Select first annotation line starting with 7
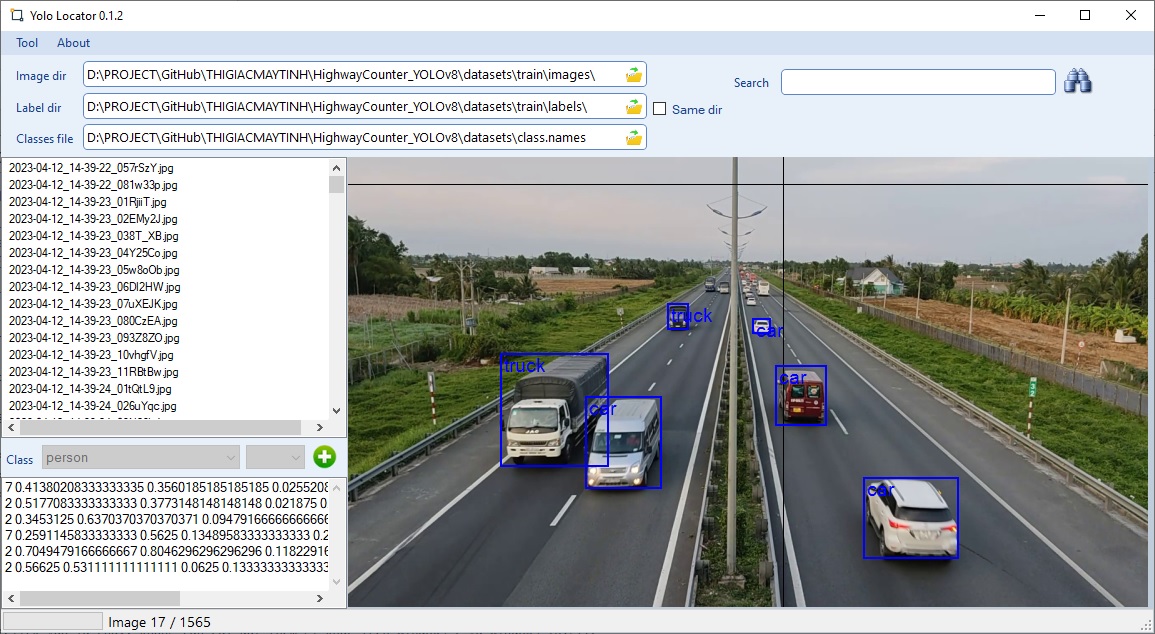This screenshot has height=634, width=1155. [165, 487]
